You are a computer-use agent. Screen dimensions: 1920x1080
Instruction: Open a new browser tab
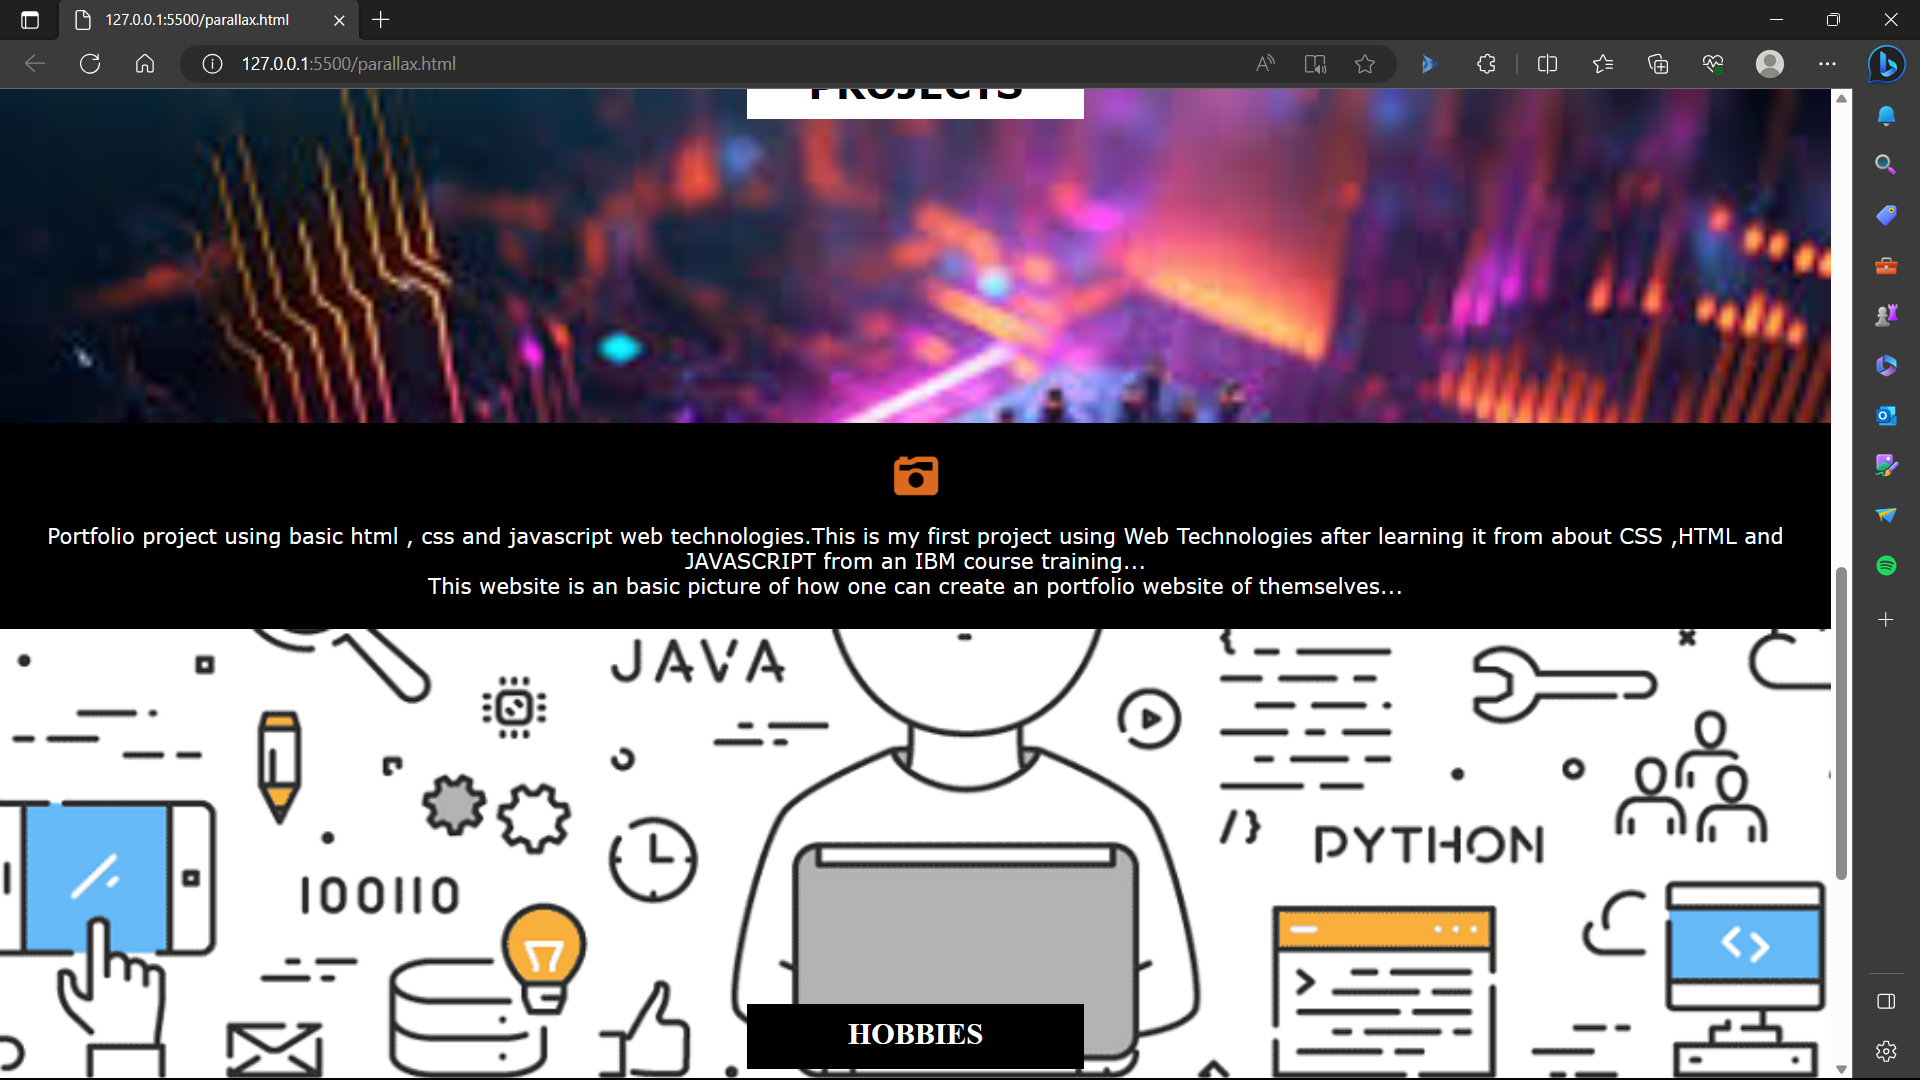click(381, 19)
